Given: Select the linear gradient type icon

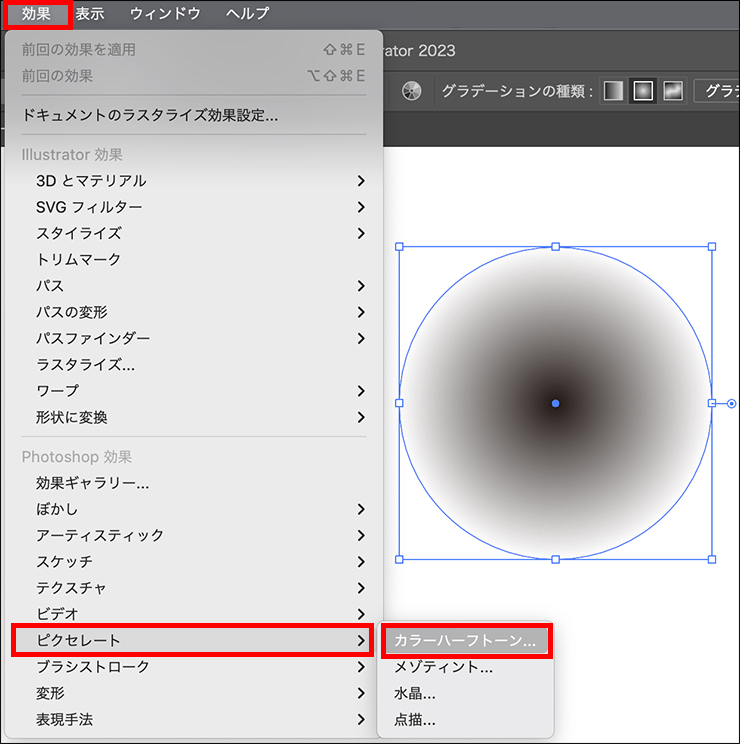Looking at the screenshot, I should pos(614,91).
